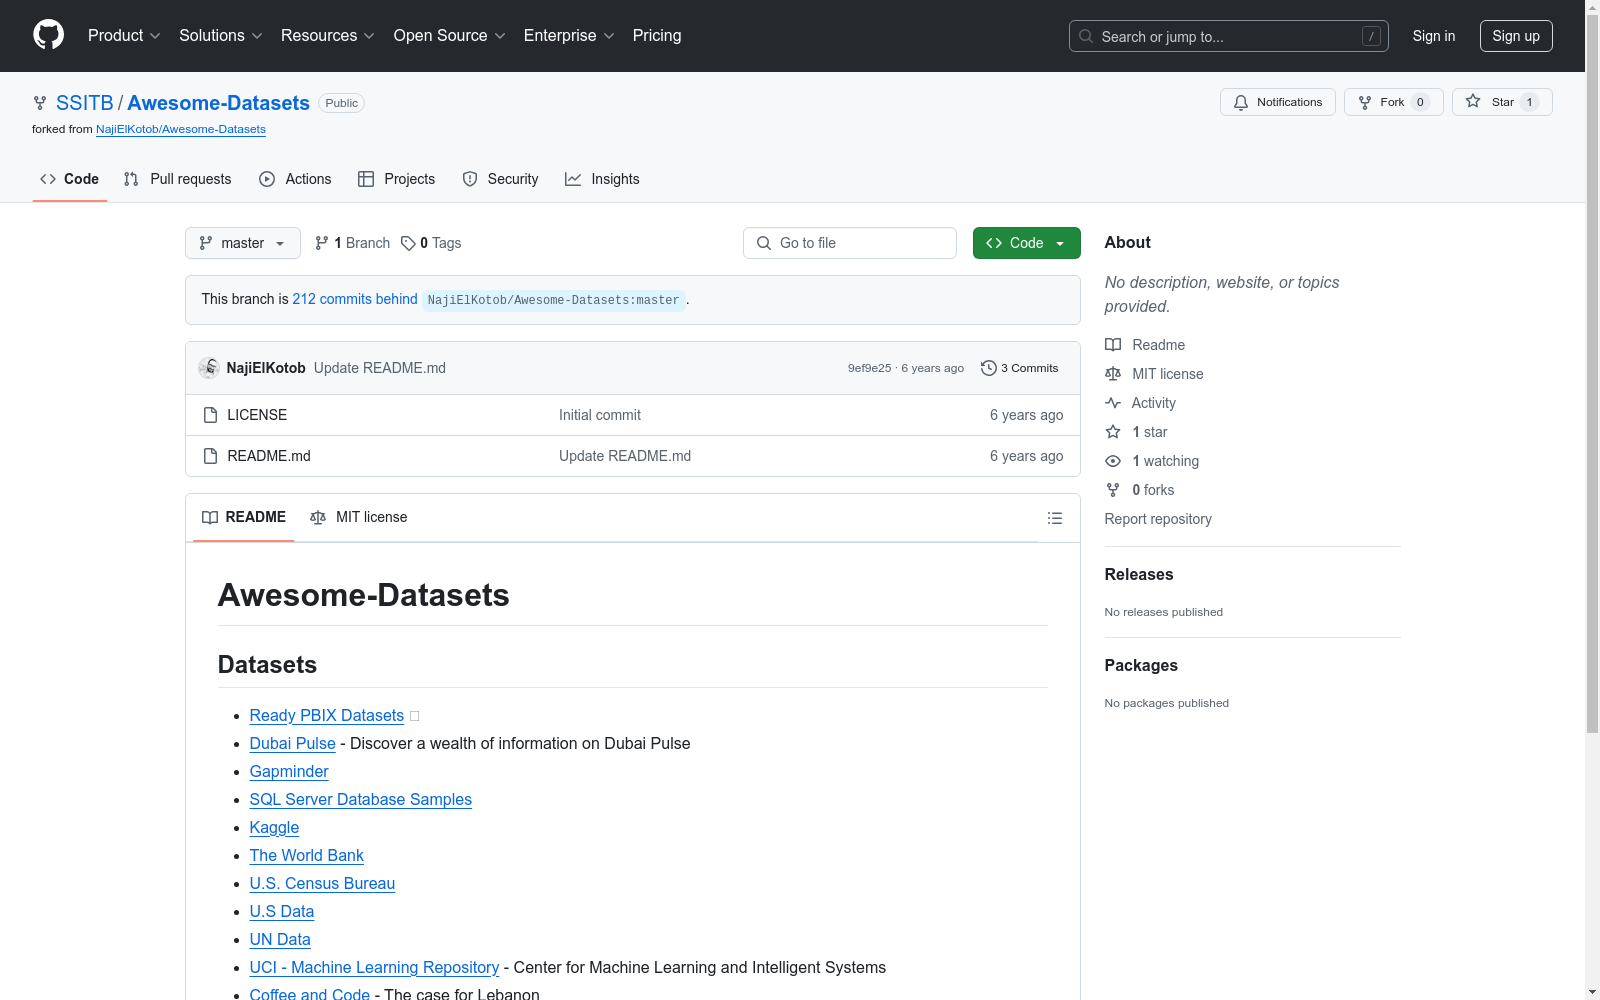This screenshot has width=1600, height=1000.
Task: Click the scales icon next to MIT license
Action: coord(1113,374)
